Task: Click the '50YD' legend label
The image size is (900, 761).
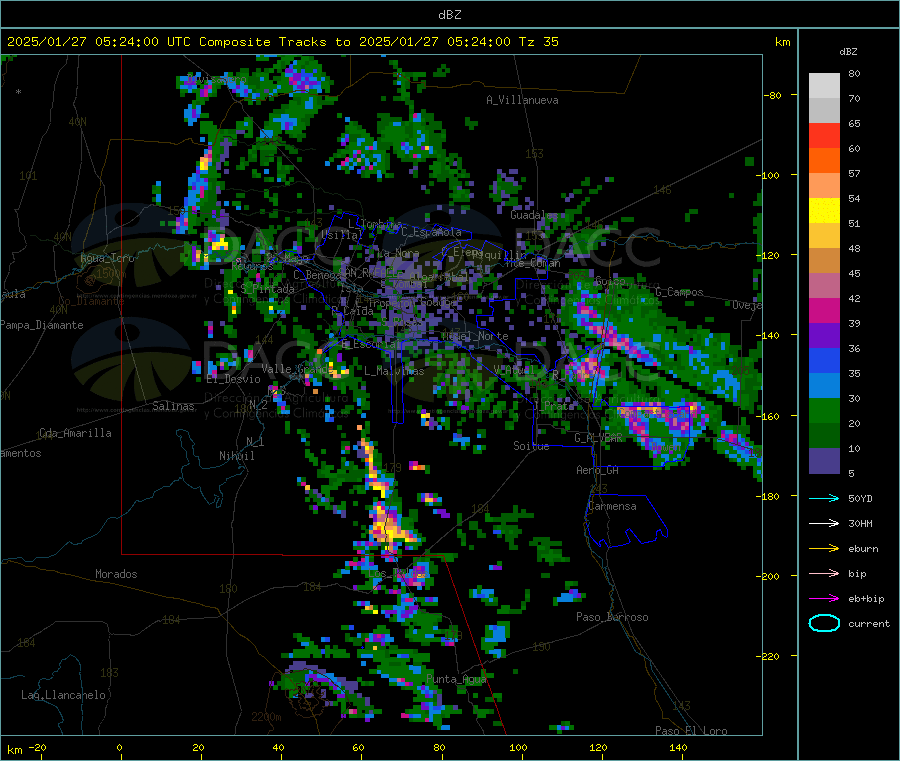Action: point(860,498)
